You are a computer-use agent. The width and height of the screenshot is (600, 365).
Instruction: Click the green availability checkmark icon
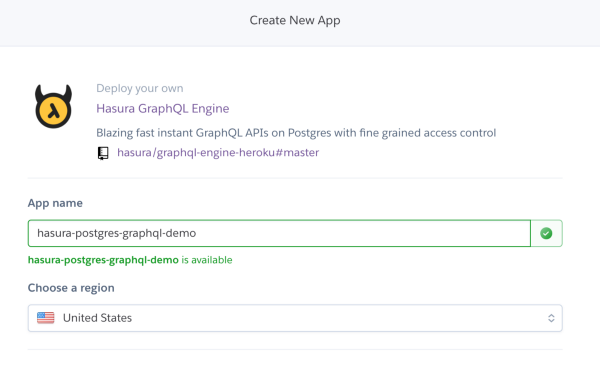pyautogui.click(x=546, y=233)
